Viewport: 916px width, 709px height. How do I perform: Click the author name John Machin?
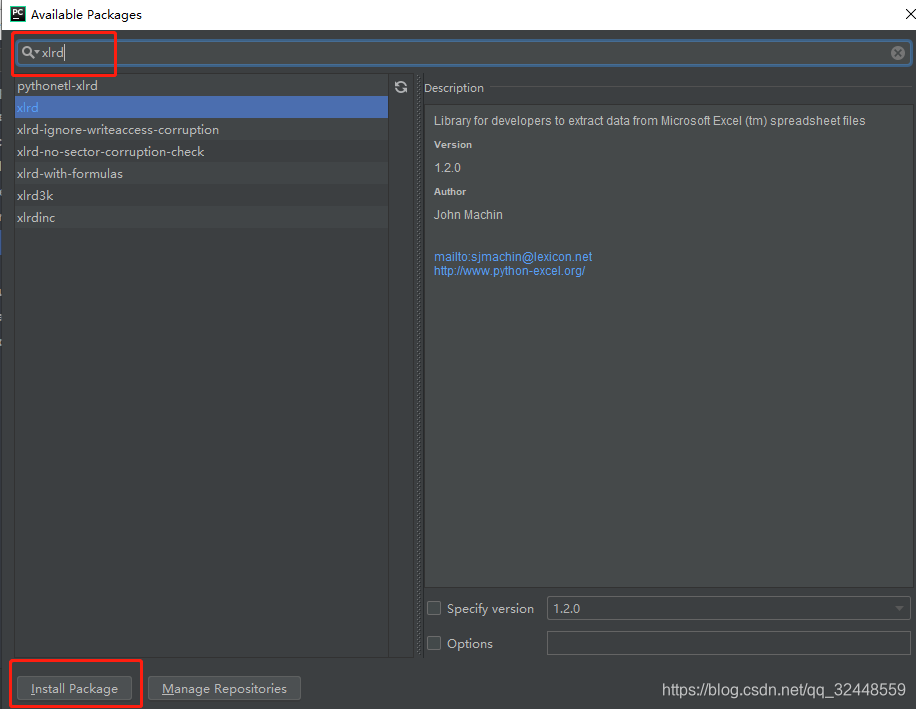point(468,215)
